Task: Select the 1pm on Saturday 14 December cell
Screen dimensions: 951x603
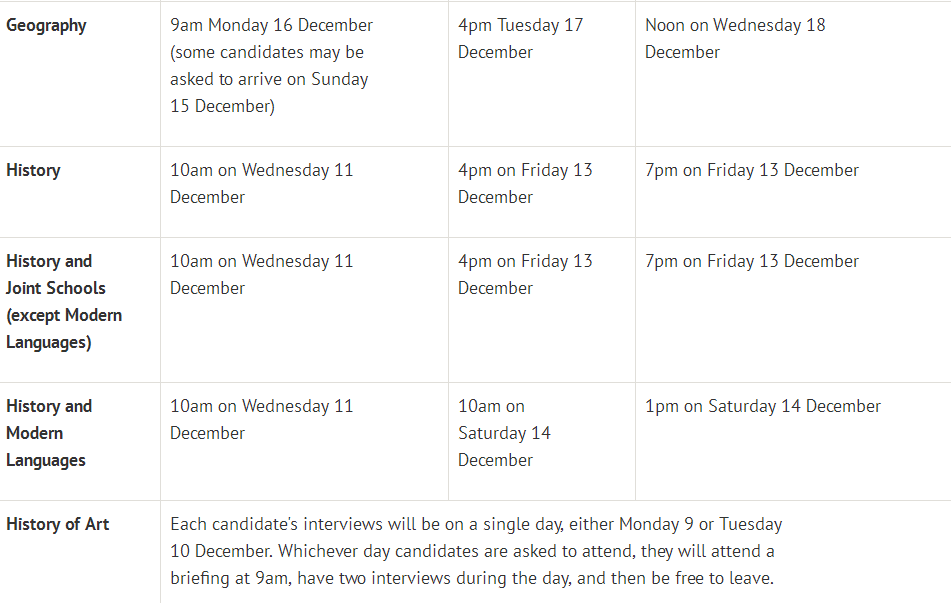Action: pyautogui.click(x=763, y=406)
